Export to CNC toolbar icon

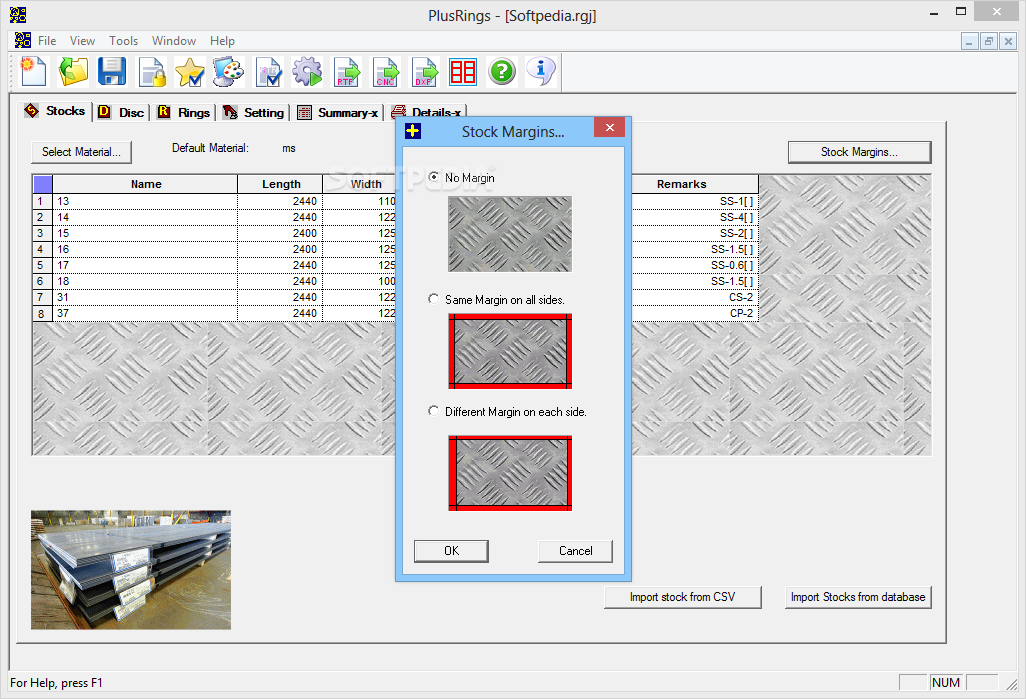pos(385,71)
